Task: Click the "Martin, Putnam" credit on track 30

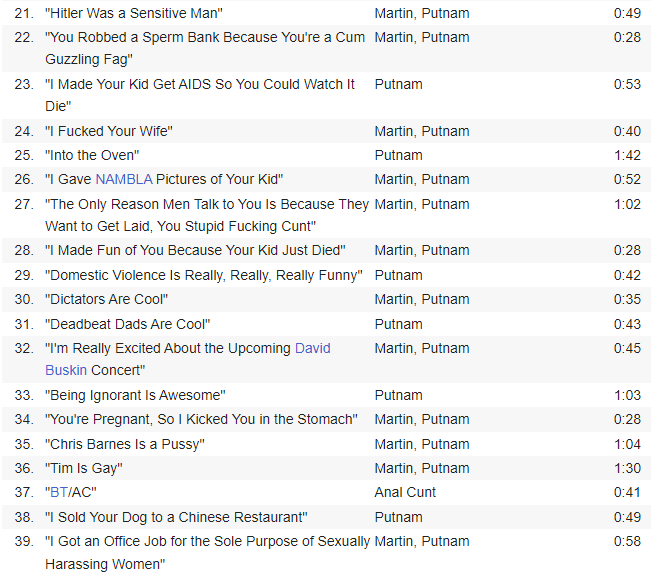Action: point(422,299)
